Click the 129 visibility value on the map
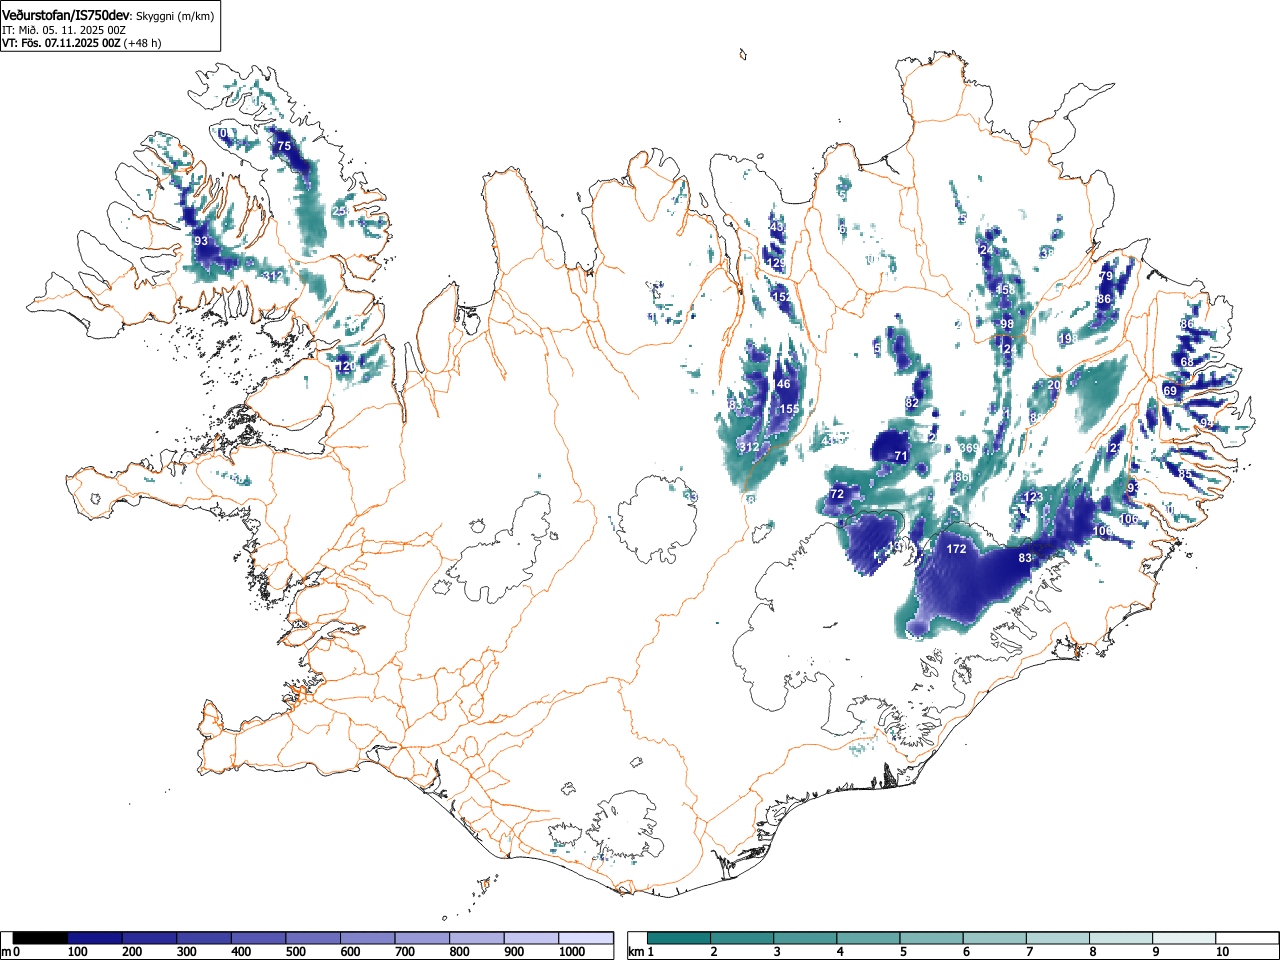The width and height of the screenshot is (1280, 960). tap(776, 263)
